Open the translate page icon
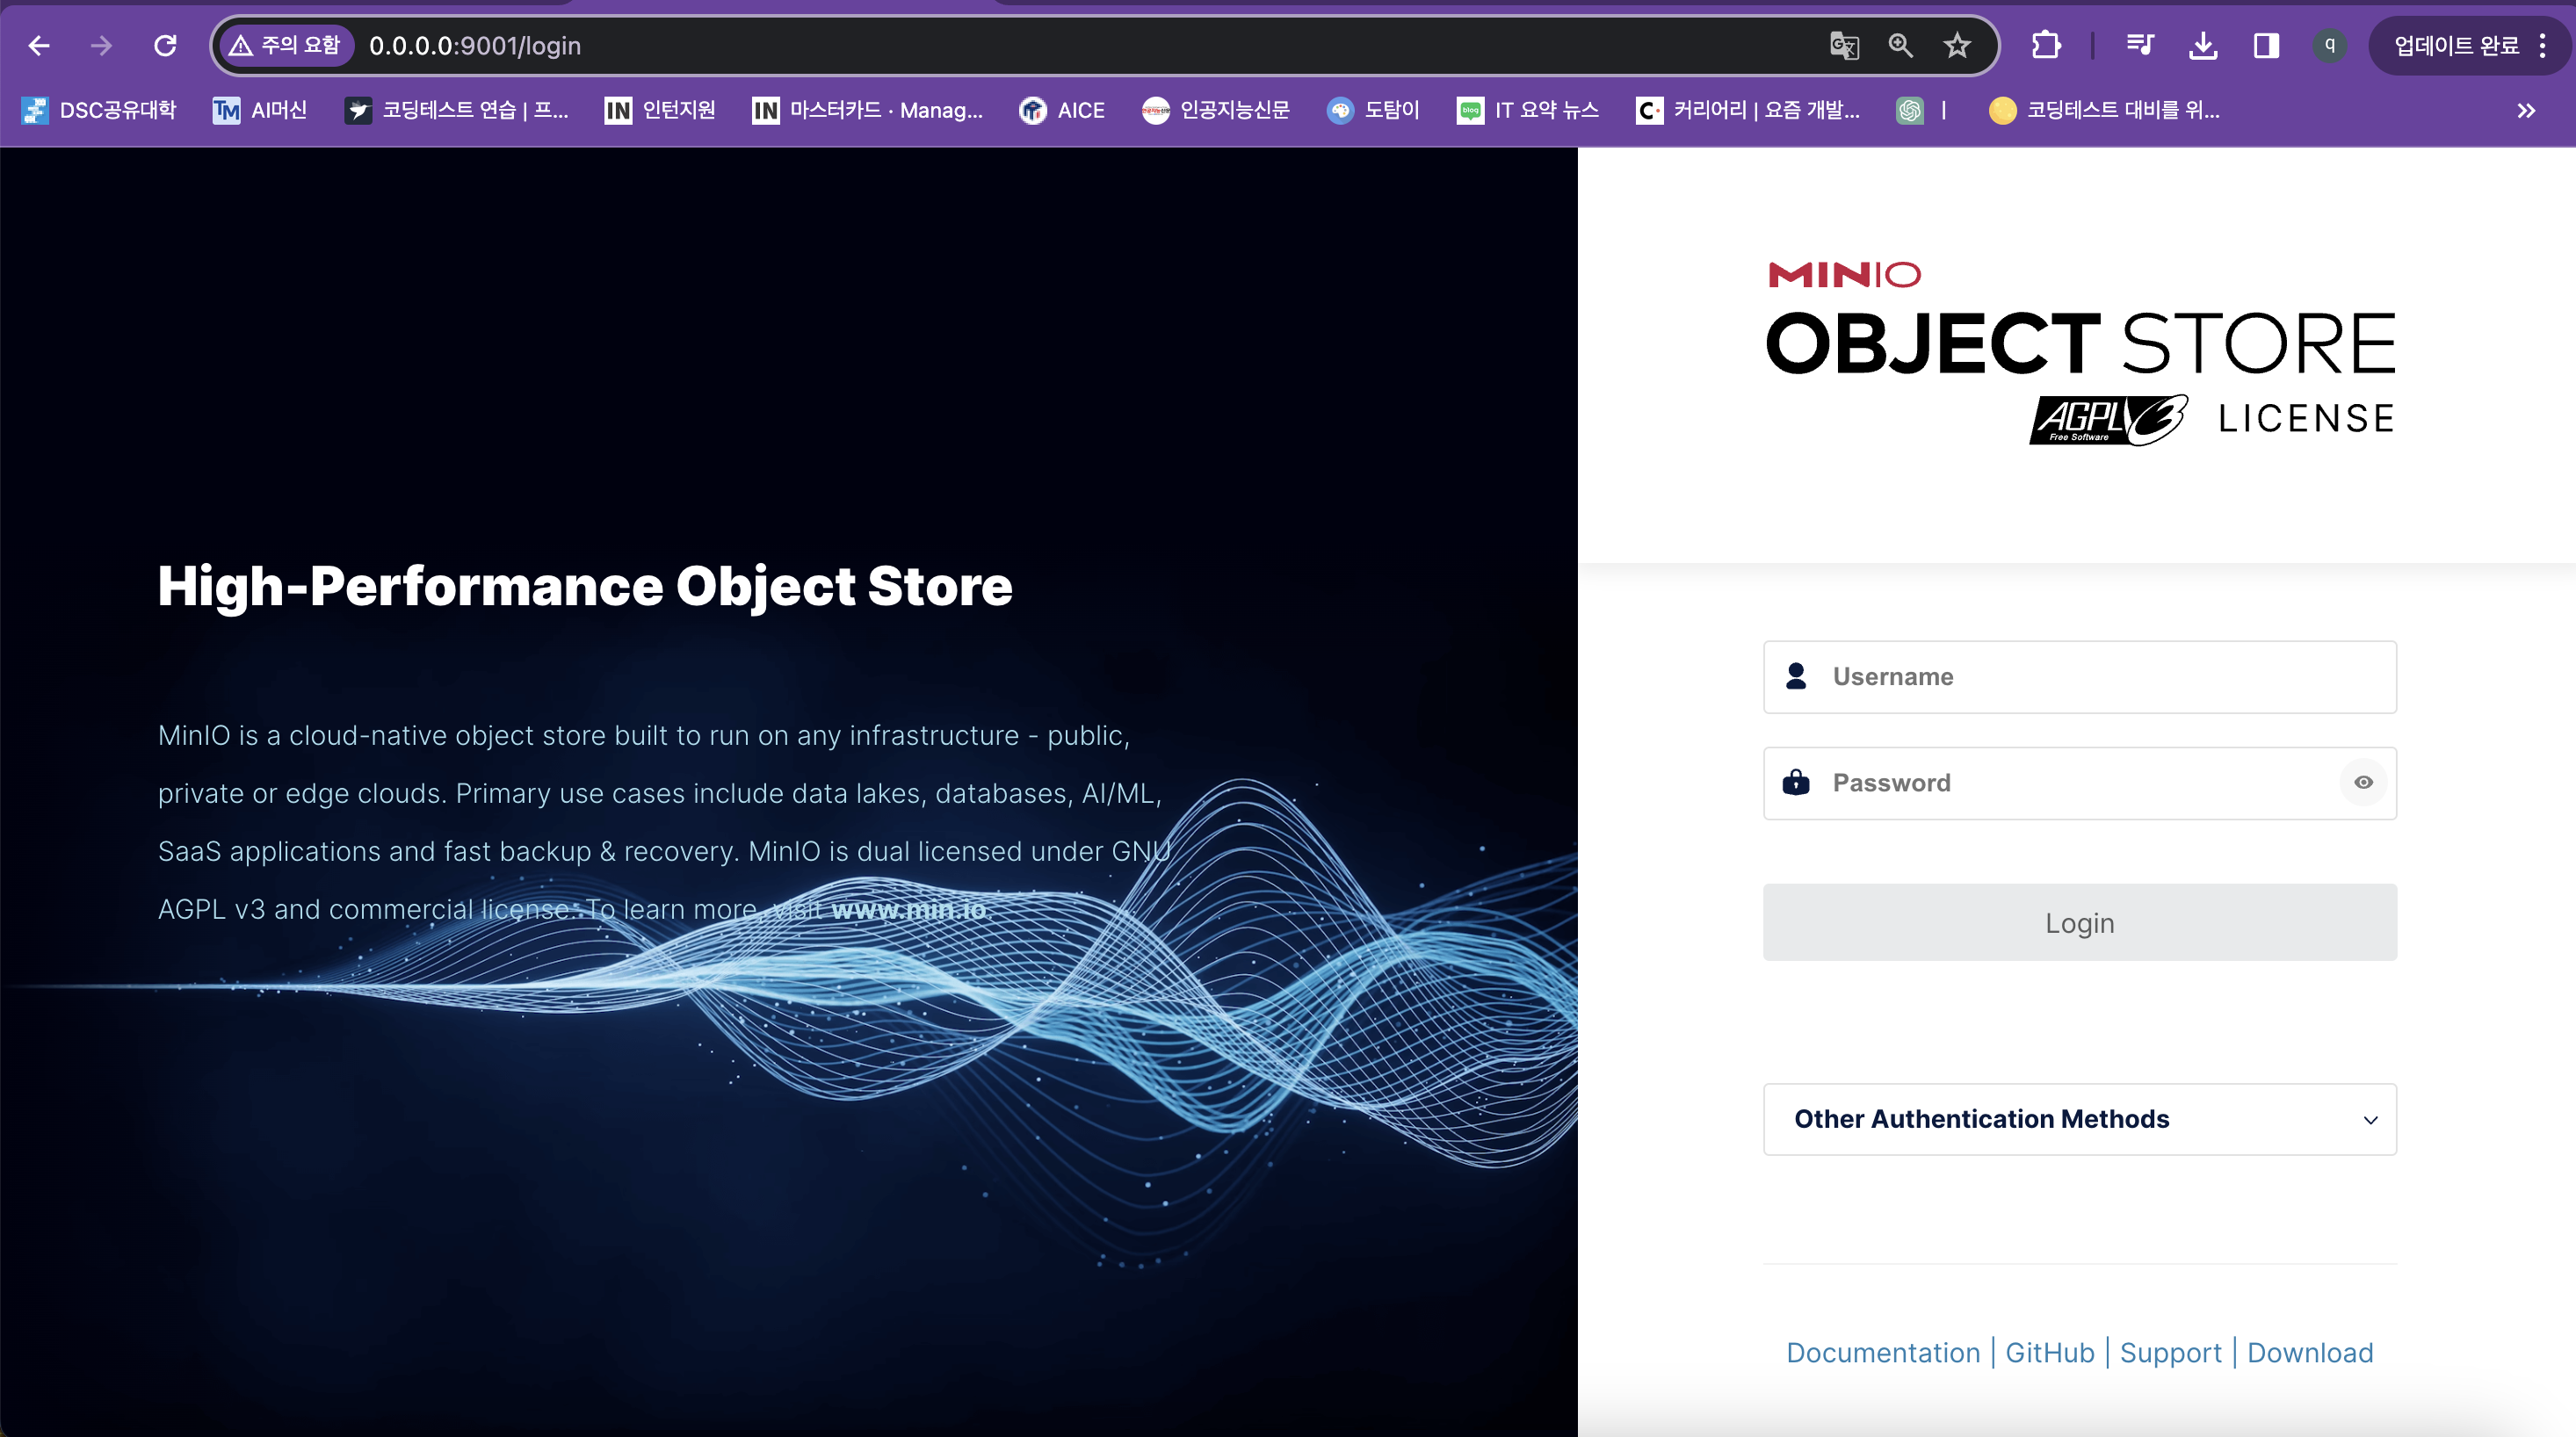 click(1843, 46)
